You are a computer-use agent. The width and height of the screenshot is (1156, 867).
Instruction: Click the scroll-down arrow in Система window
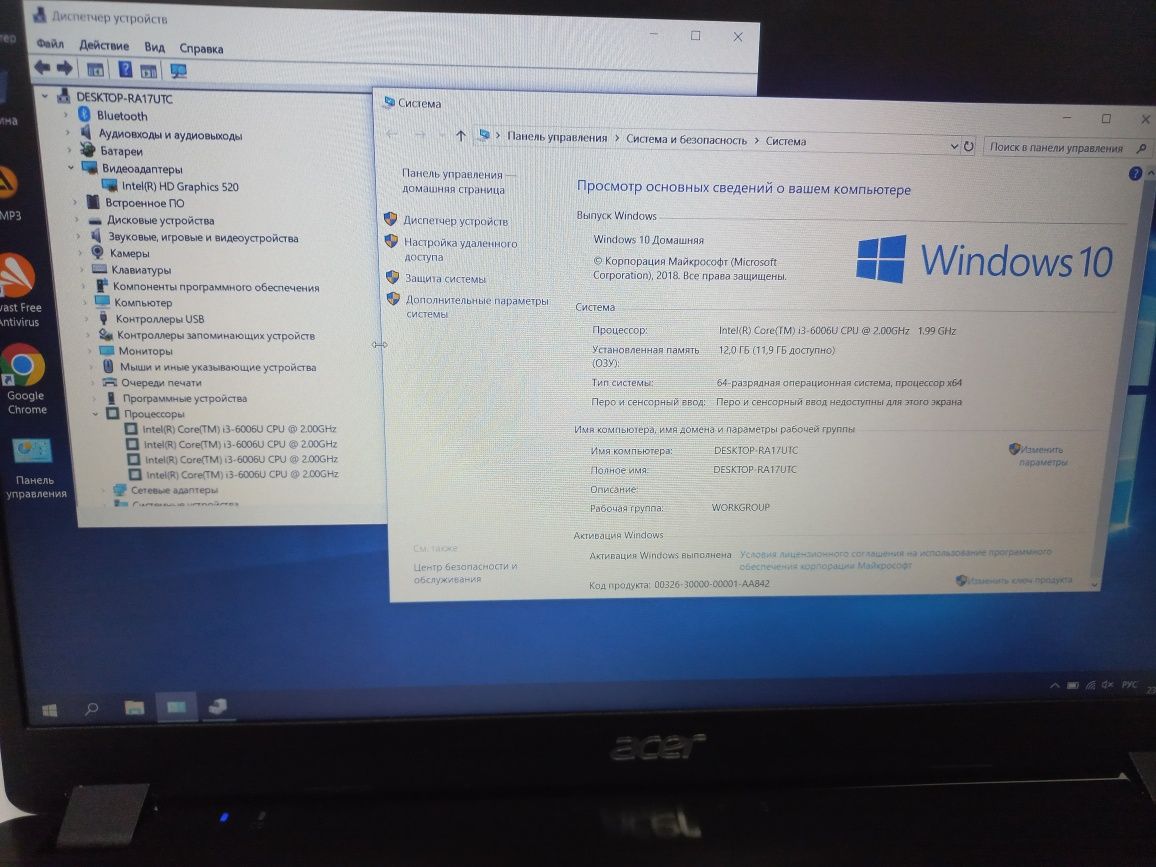click(x=1094, y=585)
